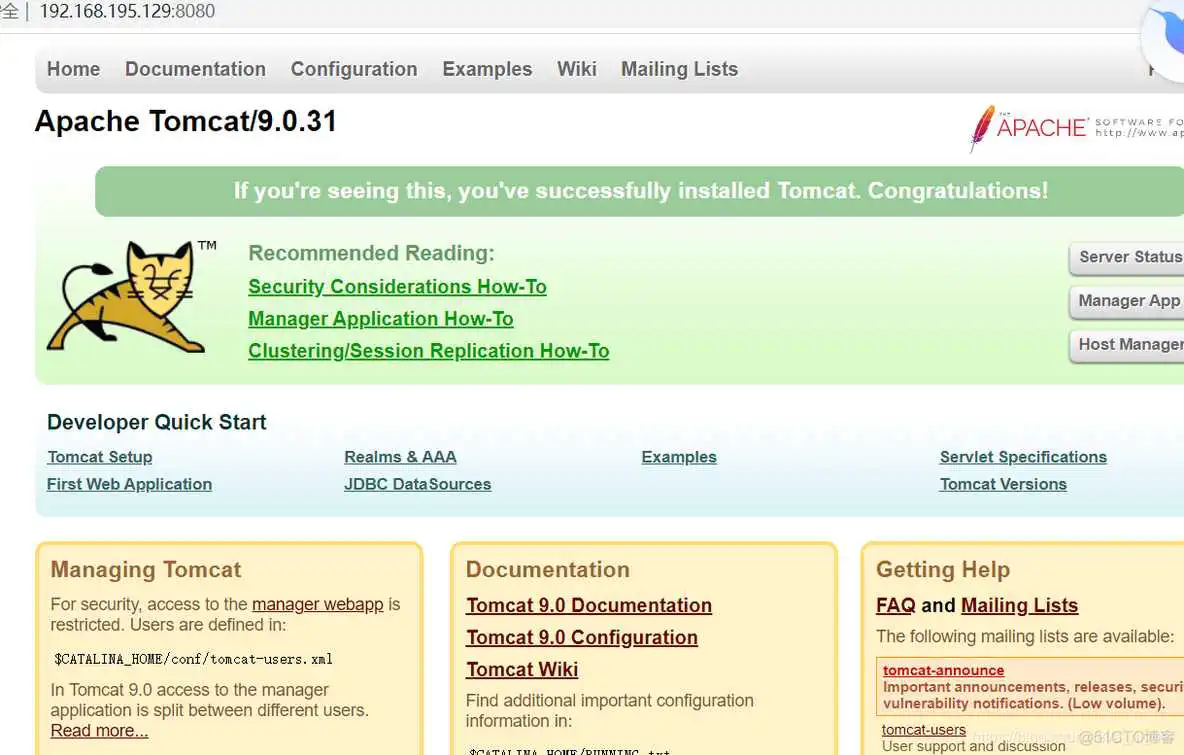Select the Wiki navigation item
Image resolution: width=1184 pixels, height=755 pixels.
pyautogui.click(x=577, y=69)
